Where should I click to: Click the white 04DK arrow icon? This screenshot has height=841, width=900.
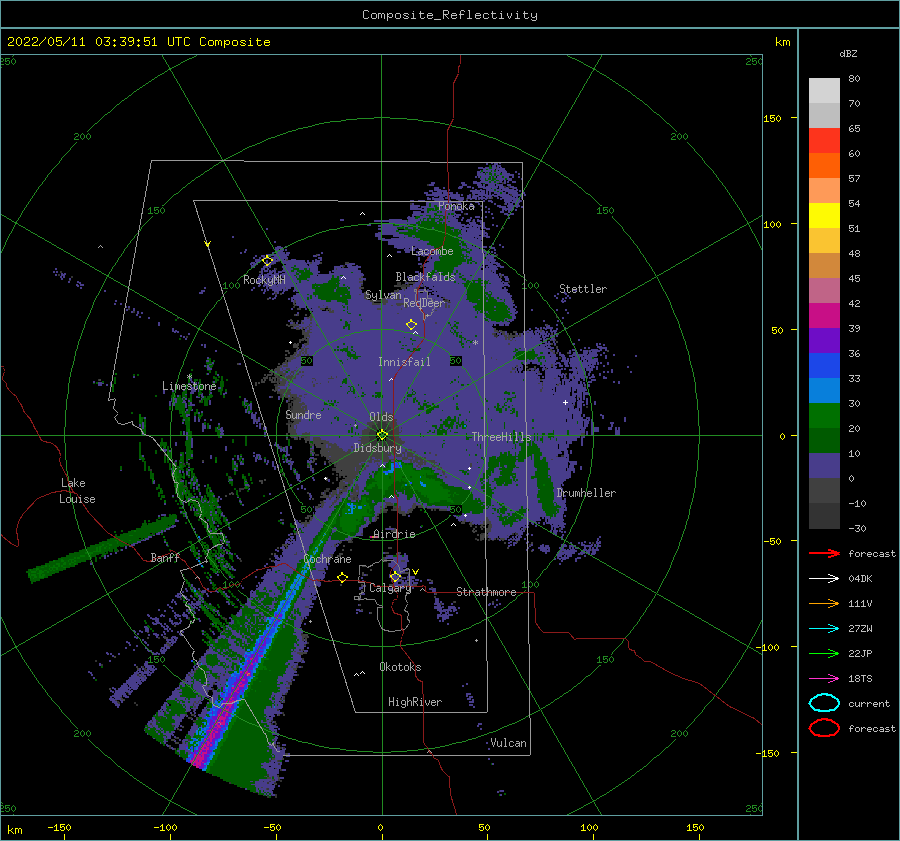824,578
